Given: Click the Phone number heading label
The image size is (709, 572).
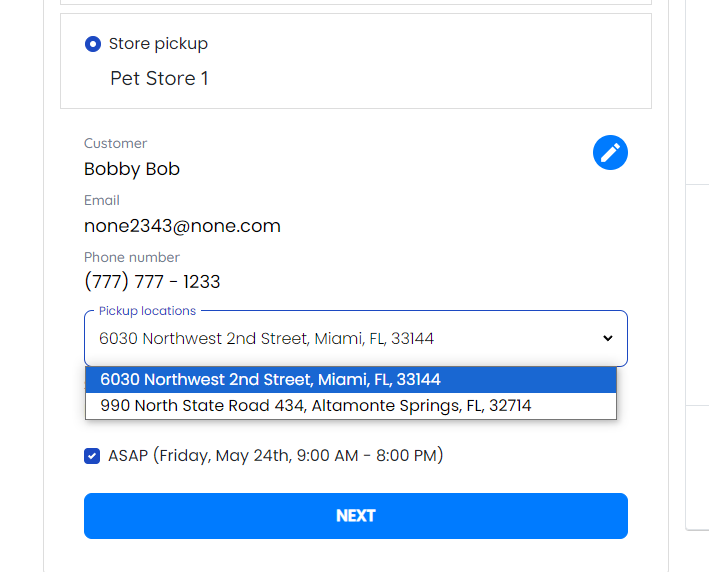Looking at the screenshot, I should (x=132, y=257).
